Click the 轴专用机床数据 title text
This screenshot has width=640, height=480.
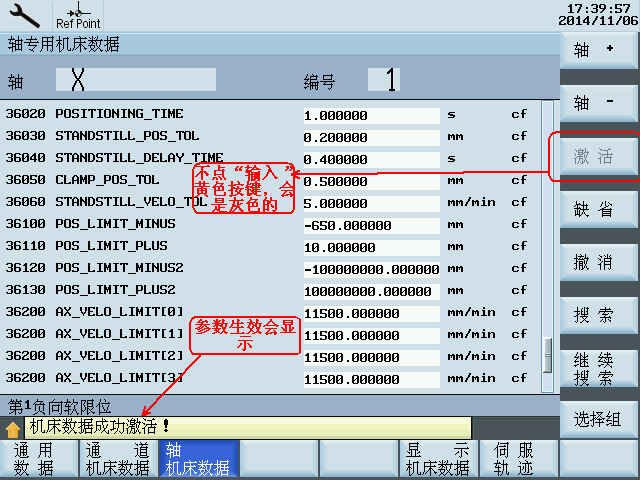[x=64, y=44]
